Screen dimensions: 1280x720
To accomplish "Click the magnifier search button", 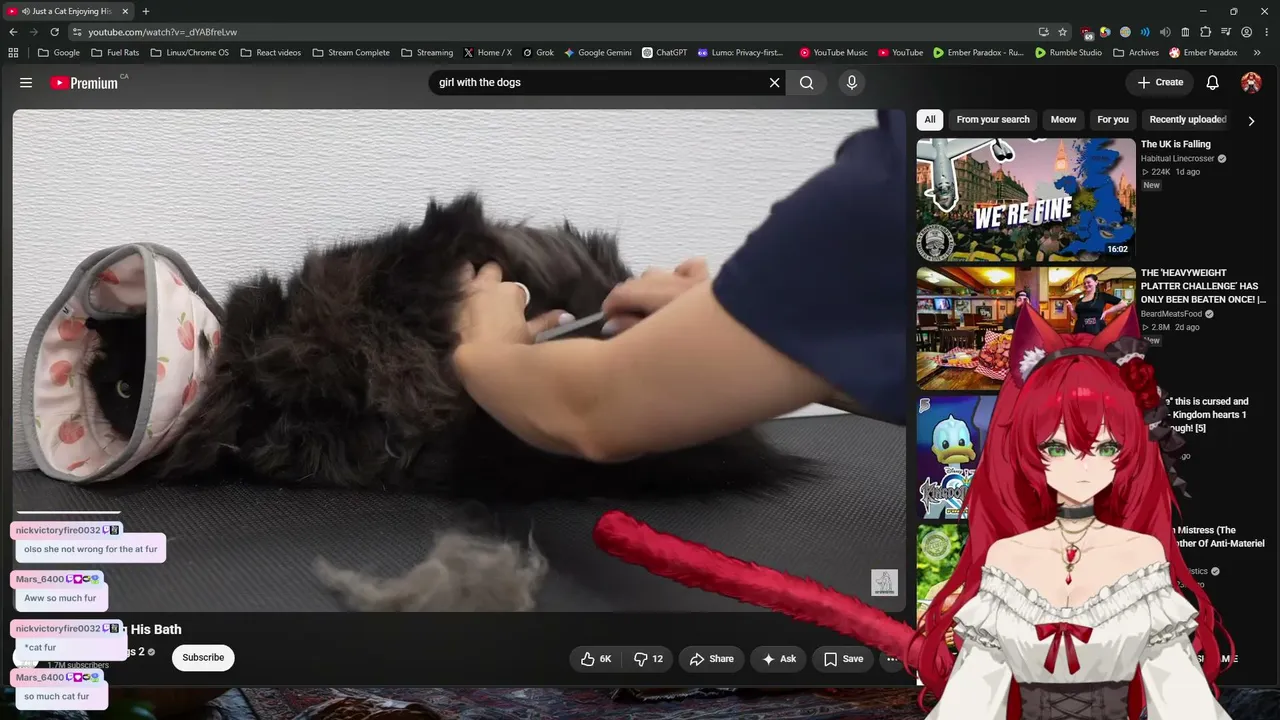I will click(x=807, y=83).
